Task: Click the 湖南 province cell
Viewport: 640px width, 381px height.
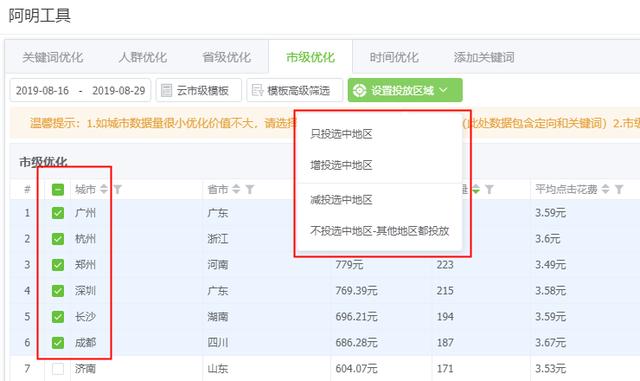Action: click(x=218, y=317)
